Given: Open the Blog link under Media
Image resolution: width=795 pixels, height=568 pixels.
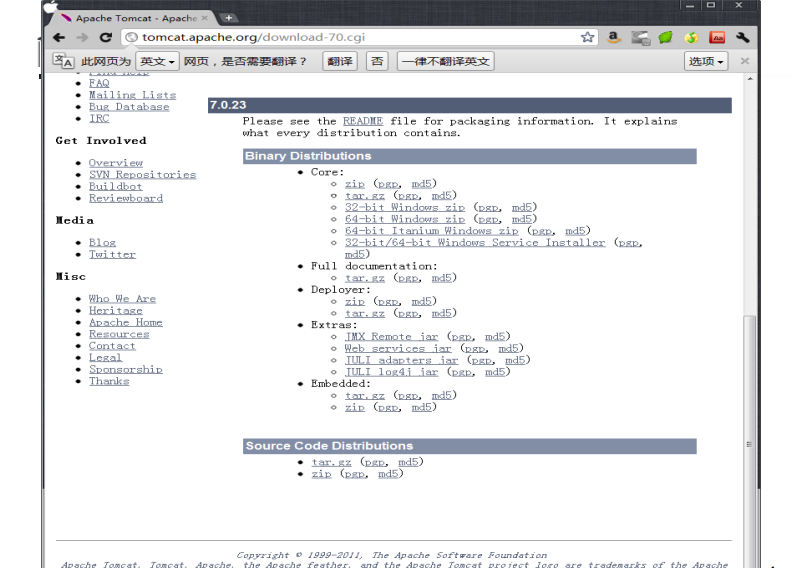Looking at the screenshot, I should 102,242.
